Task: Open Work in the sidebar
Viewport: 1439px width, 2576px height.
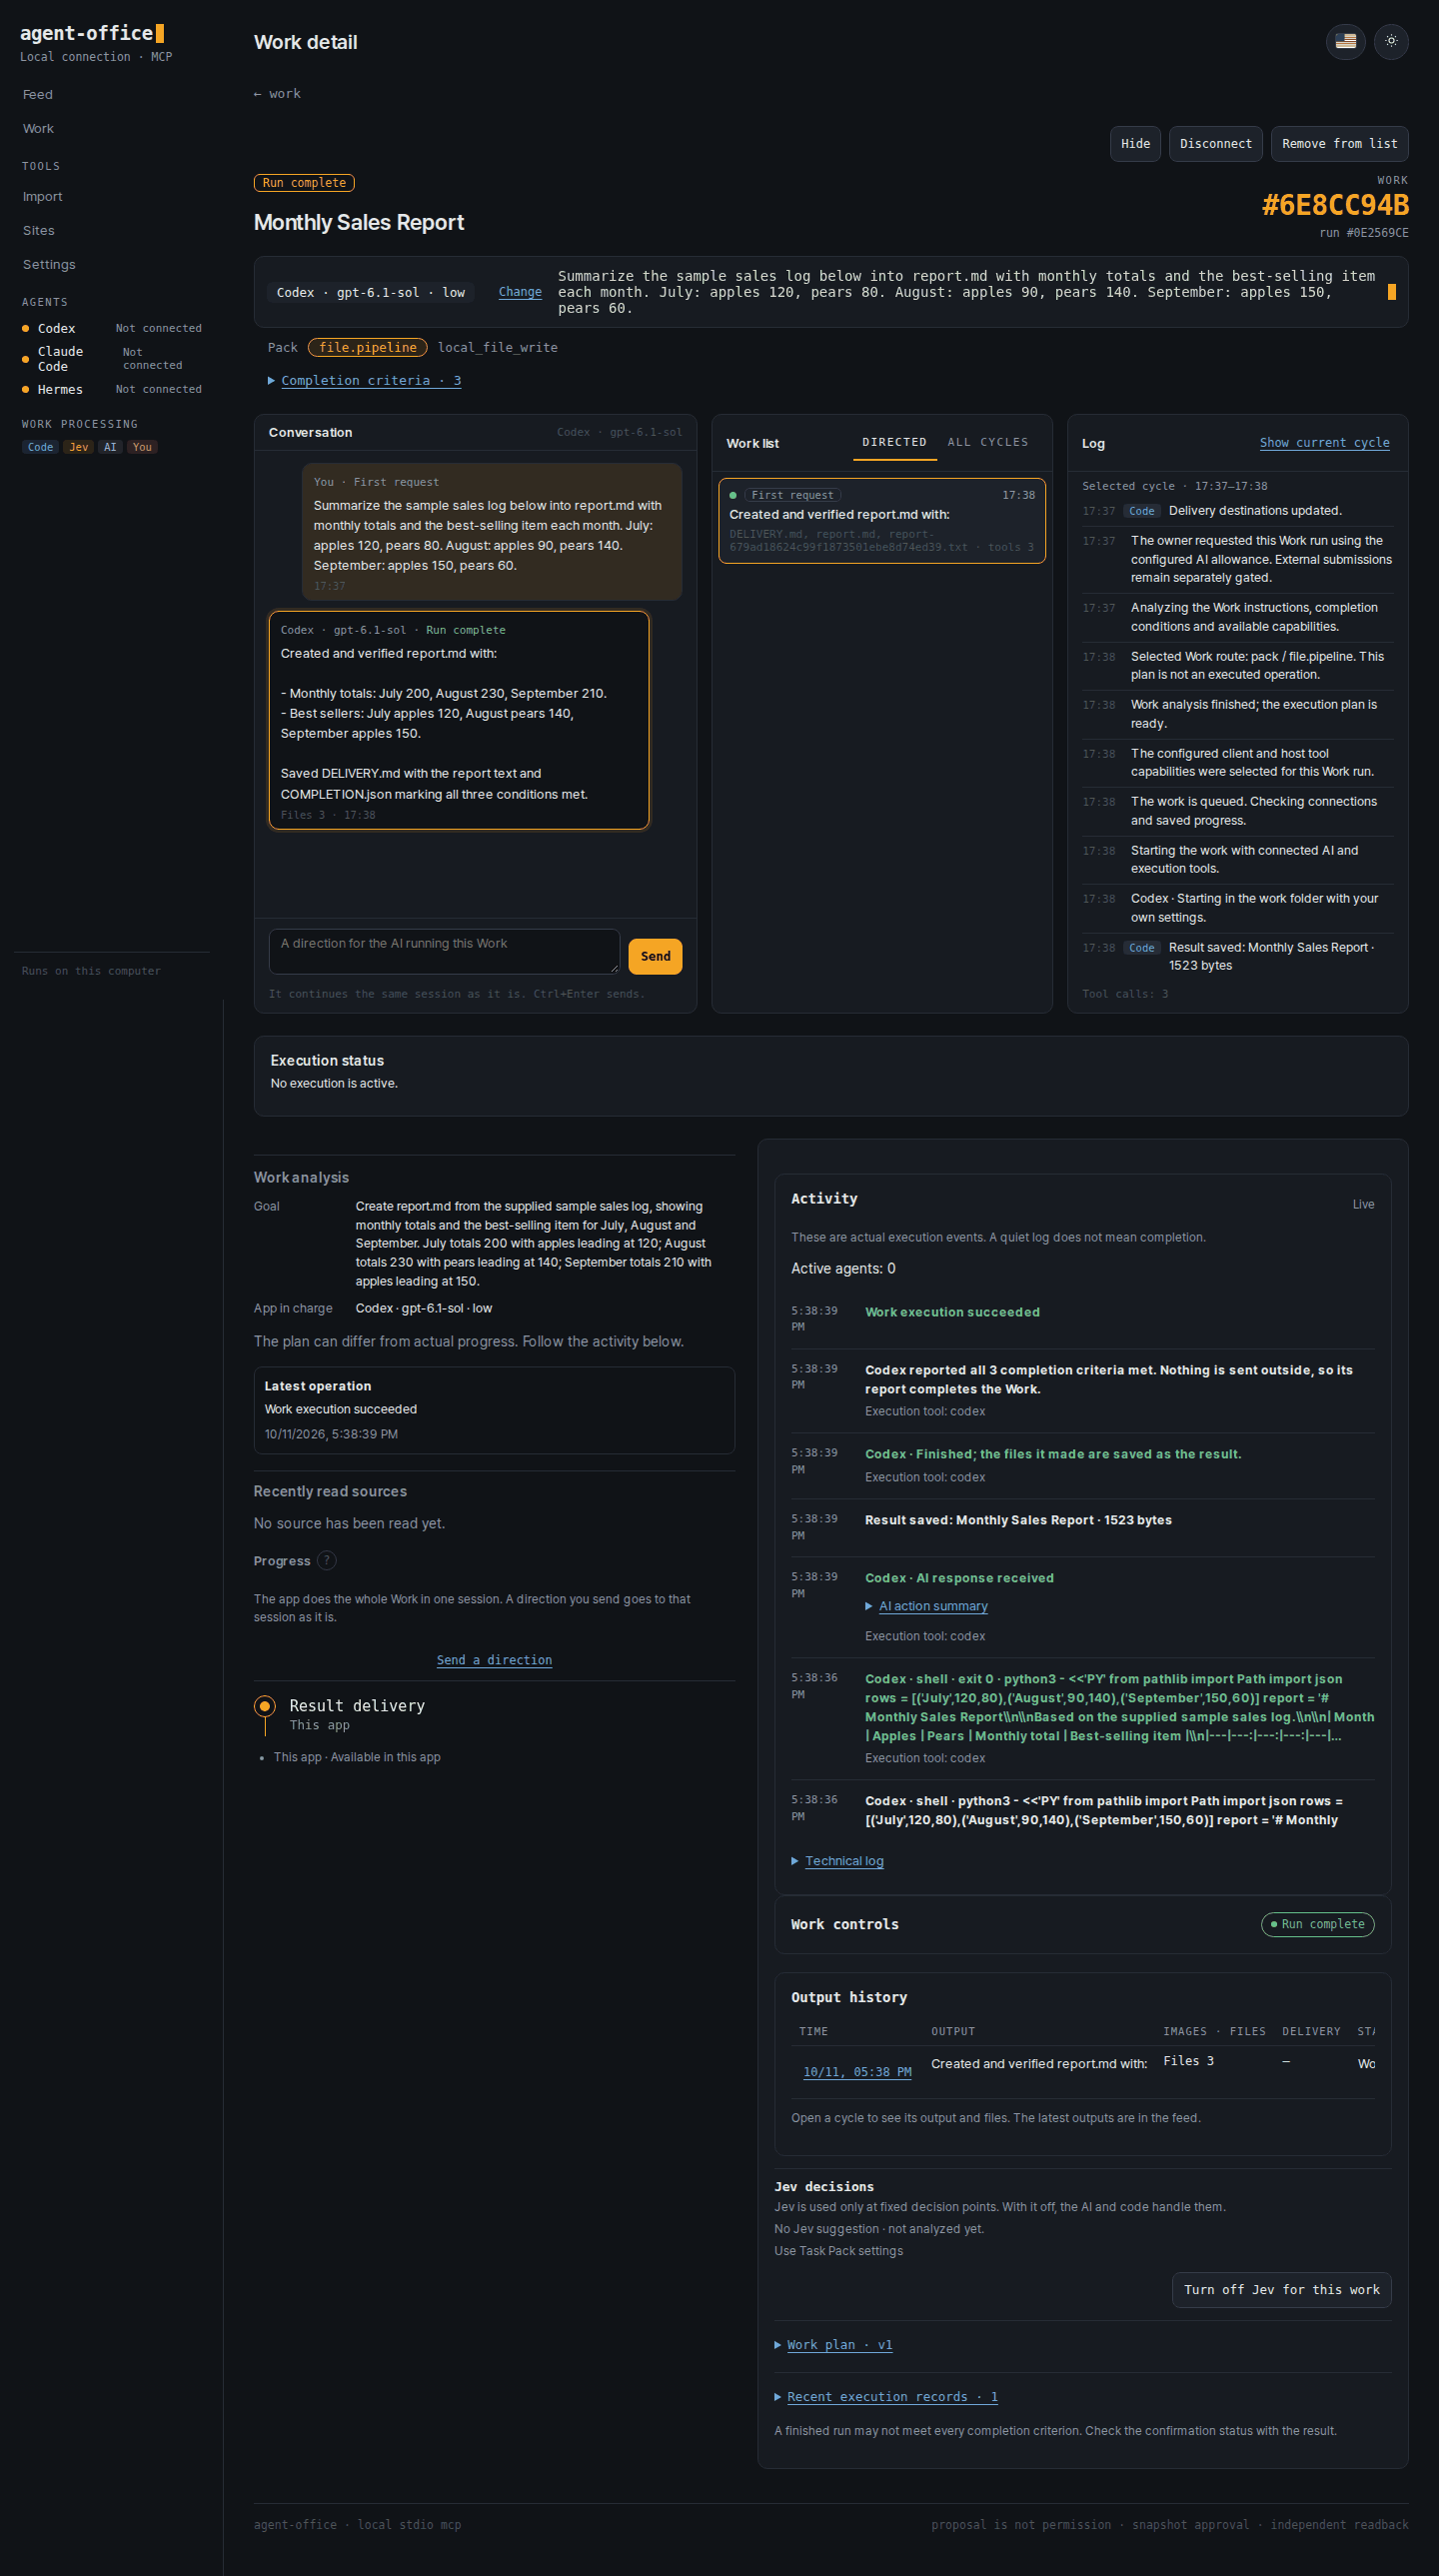Action: tap(38, 128)
